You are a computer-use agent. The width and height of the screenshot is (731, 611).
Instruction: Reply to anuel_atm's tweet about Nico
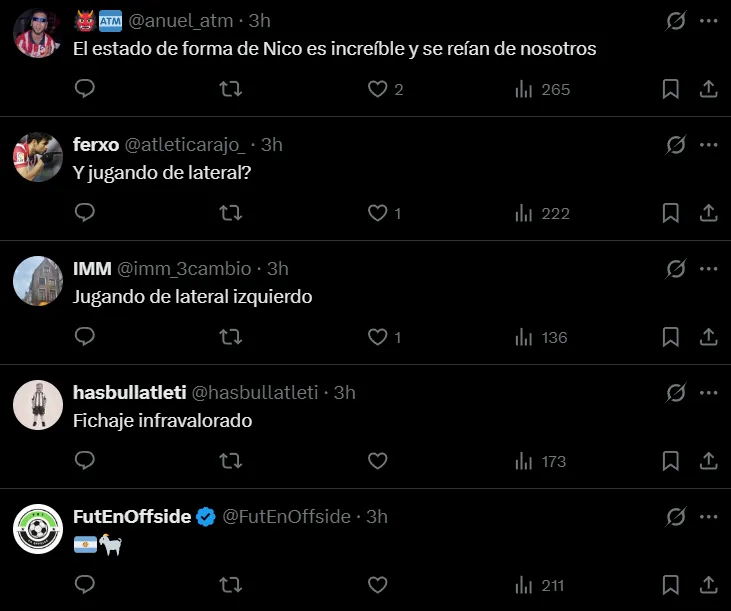85,89
